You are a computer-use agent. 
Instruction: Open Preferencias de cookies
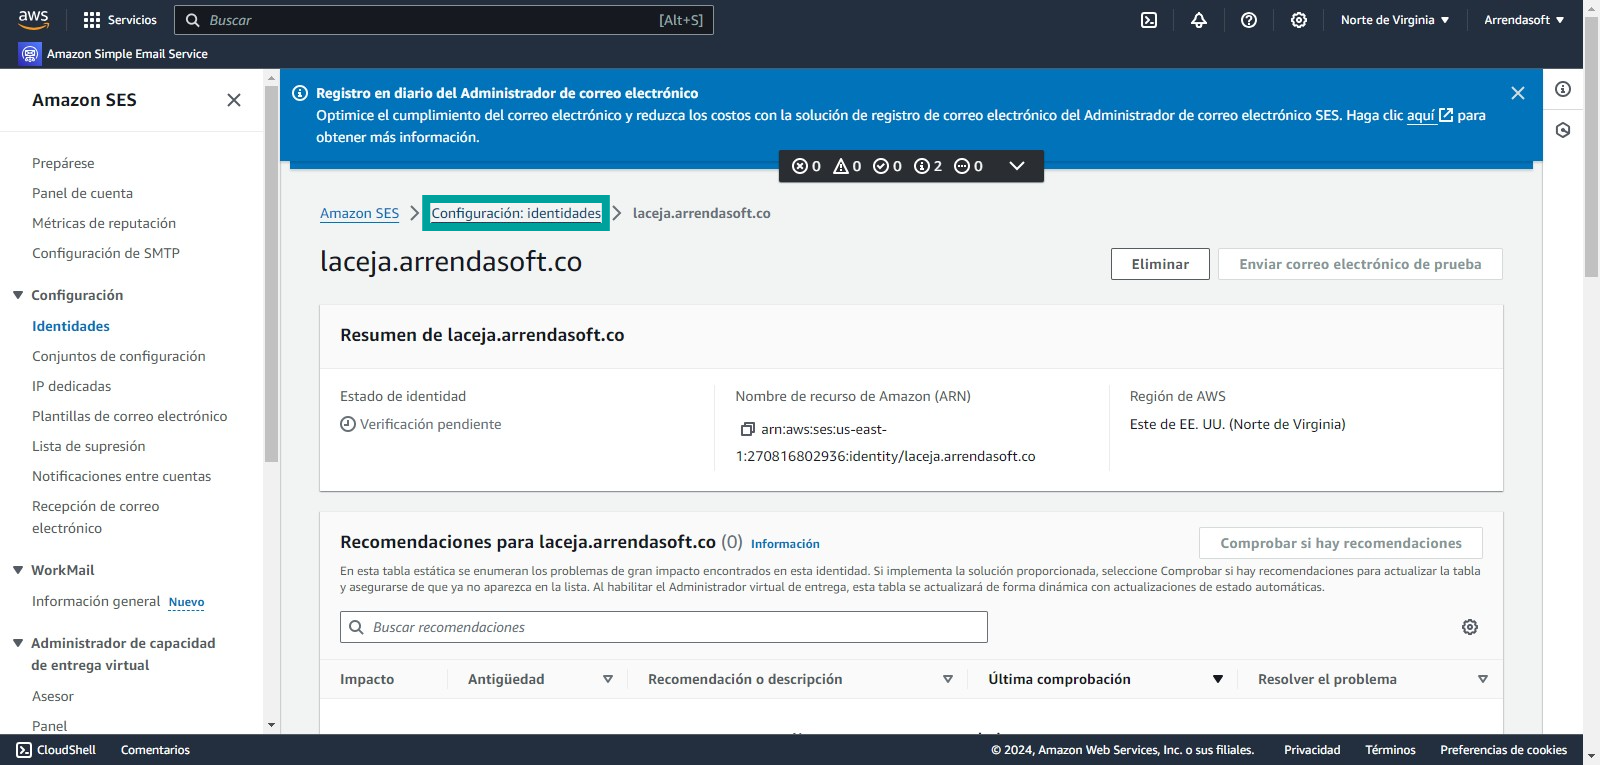[x=1503, y=750]
